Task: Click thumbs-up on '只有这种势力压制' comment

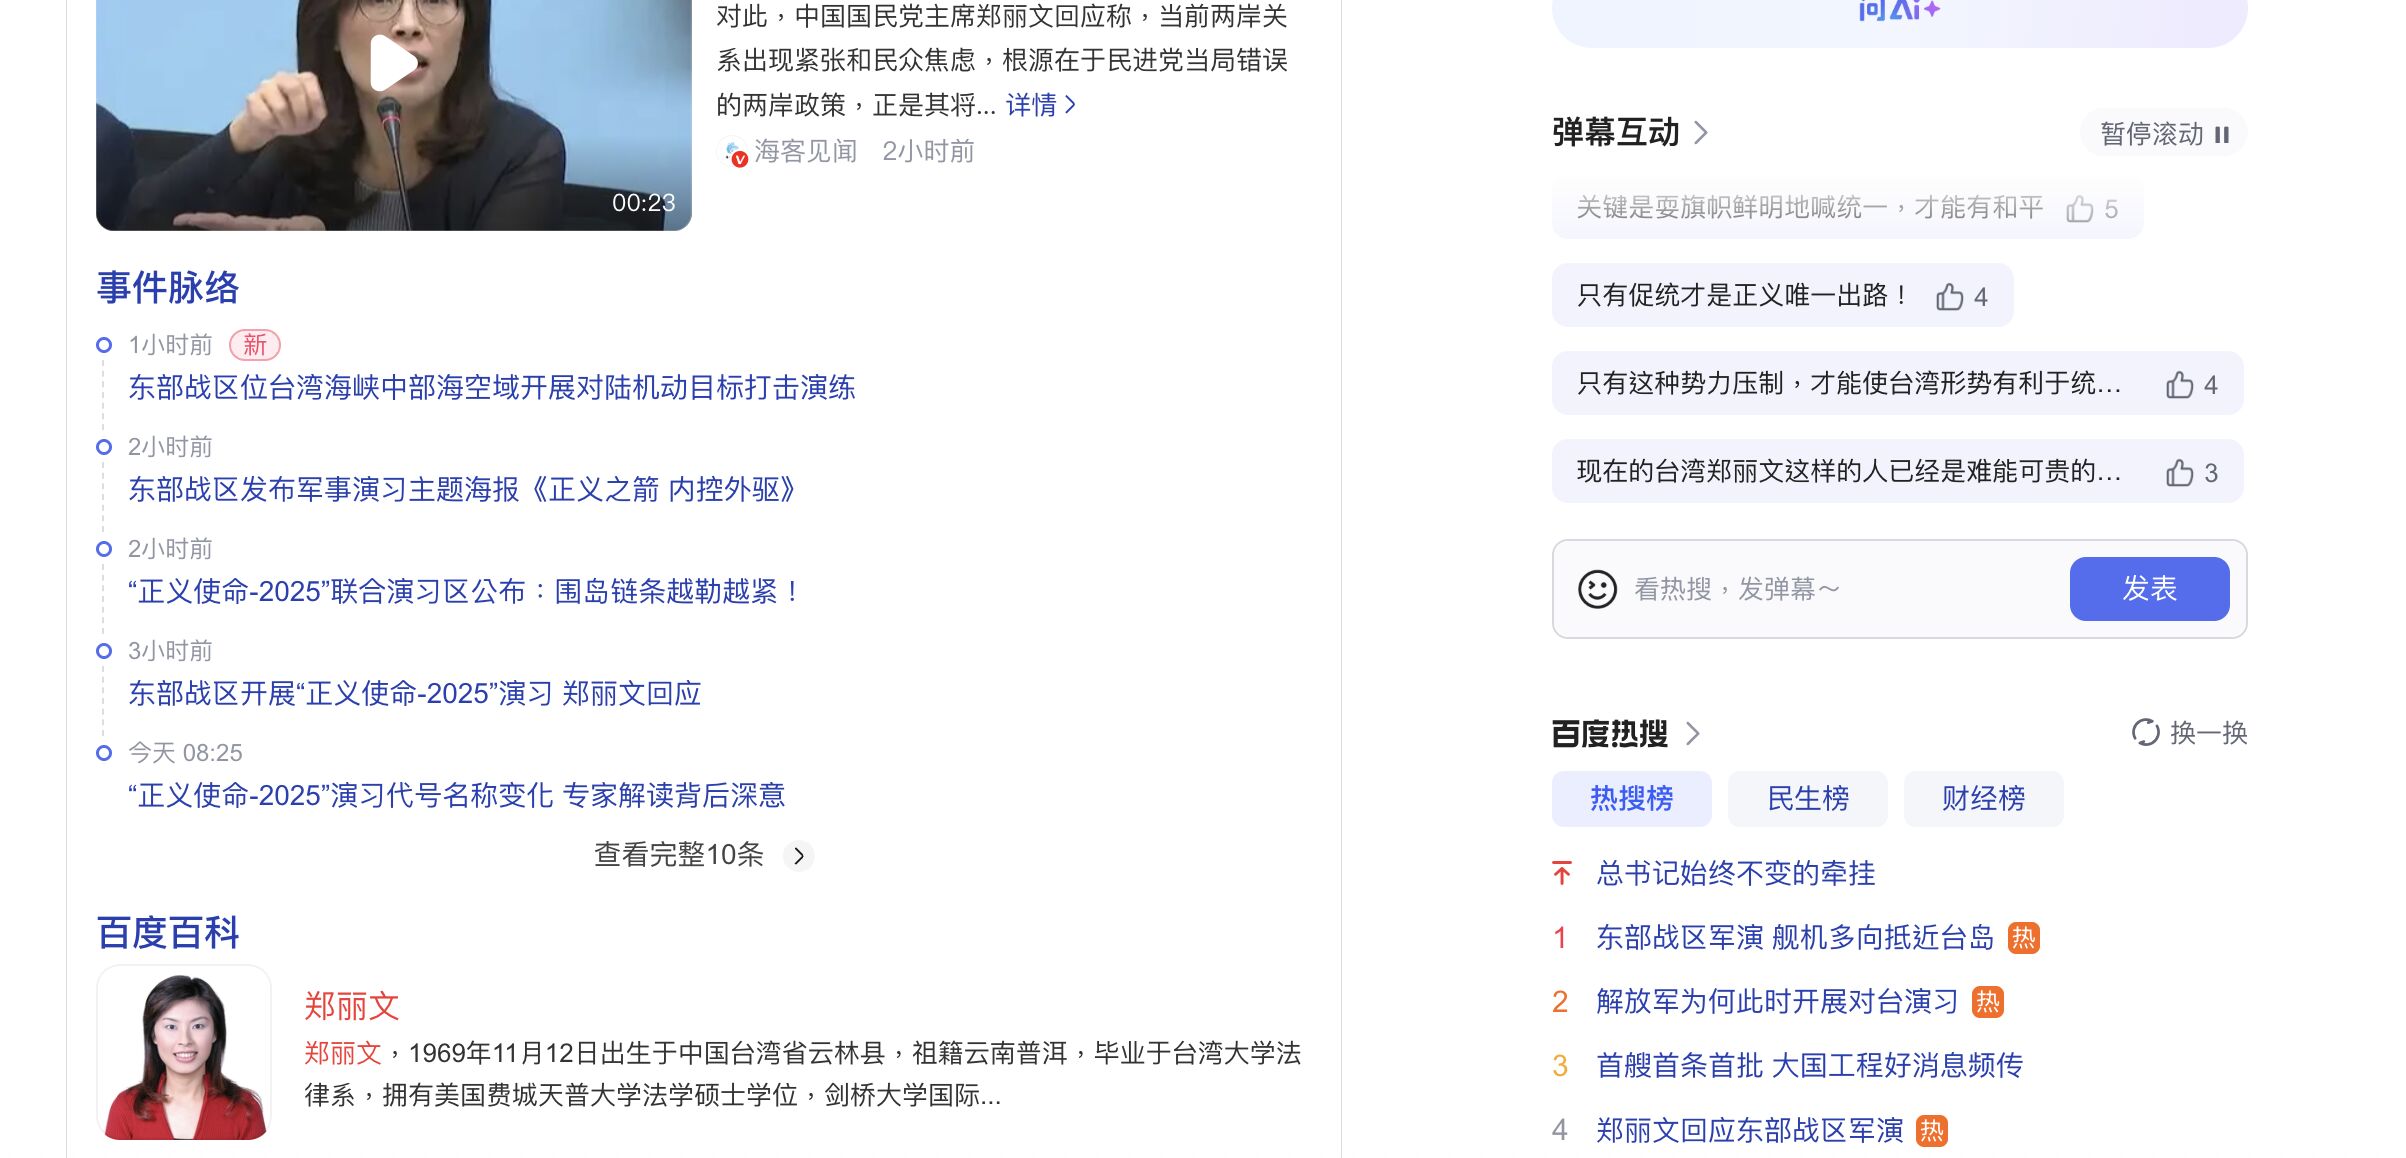Action: click(2179, 385)
